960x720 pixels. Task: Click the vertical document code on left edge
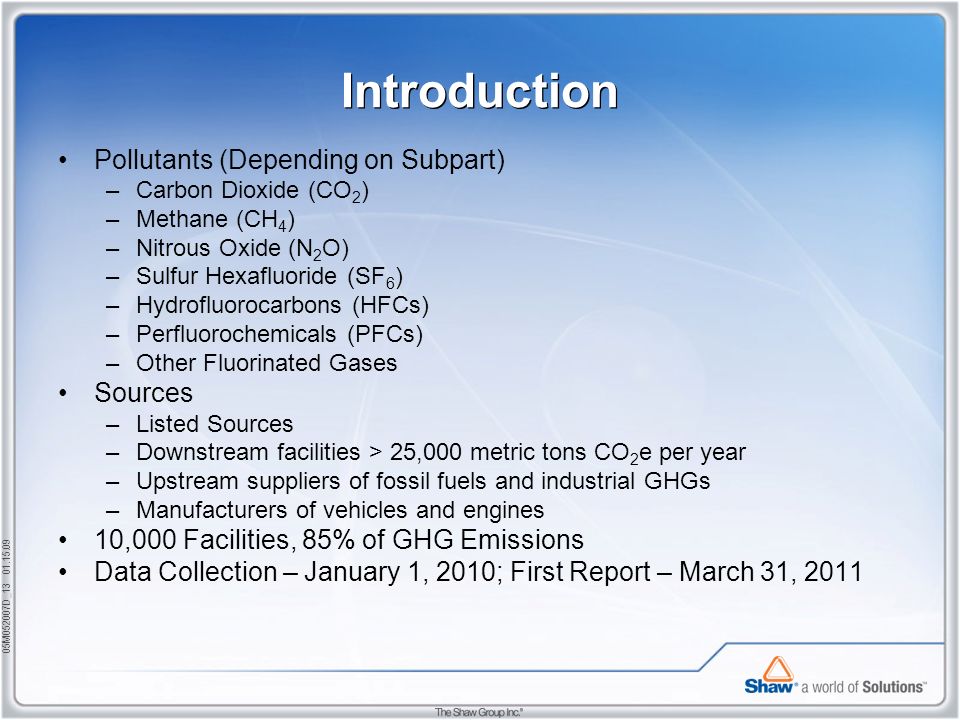(6, 596)
